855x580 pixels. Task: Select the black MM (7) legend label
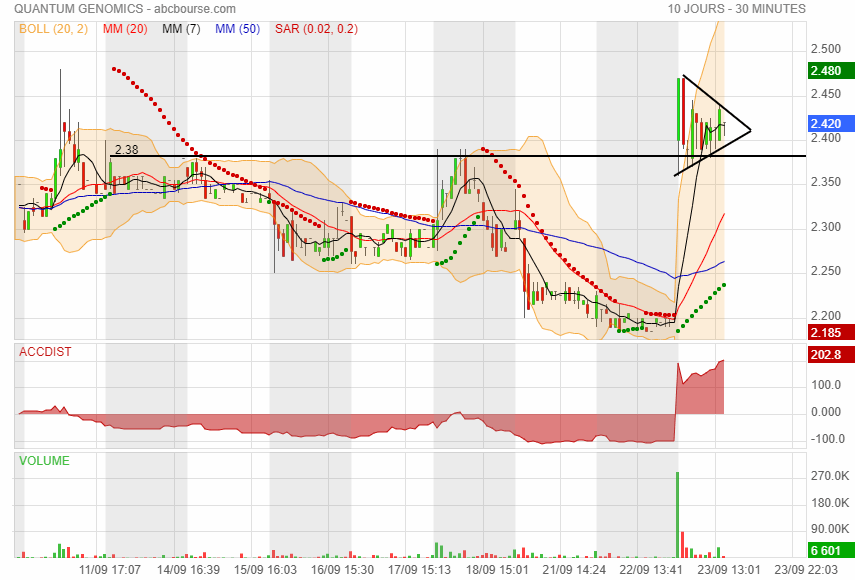pyautogui.click(x=182, y=29)
